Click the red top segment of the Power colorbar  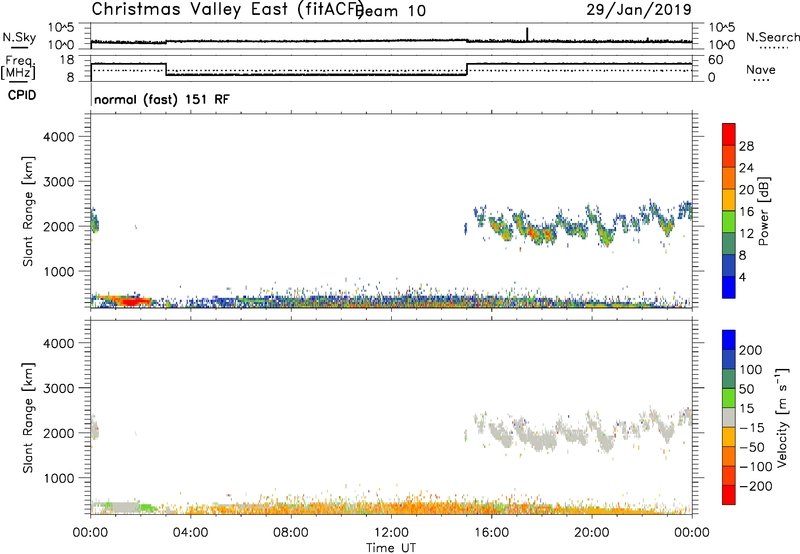click(x=729, y=134)
